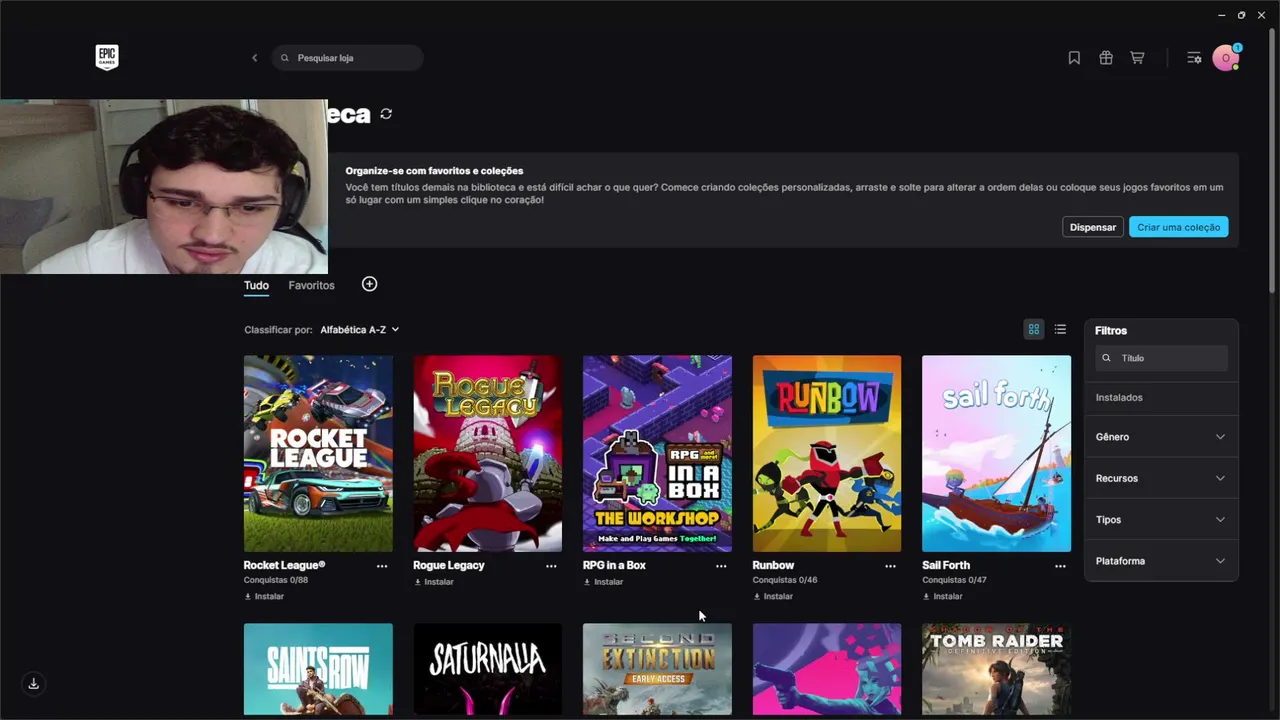
Task: Expand the Tipos filter
Action: (x=1161, y=520)
